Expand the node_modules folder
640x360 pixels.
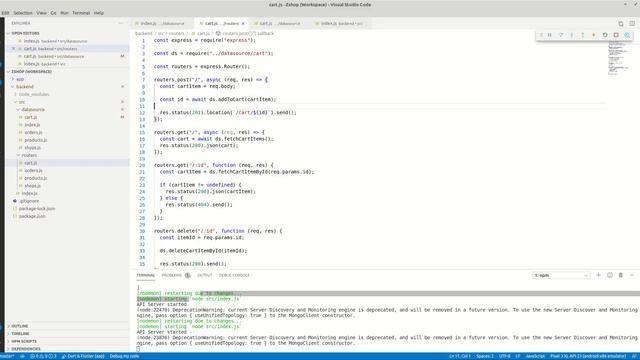(x=34, y=94)
